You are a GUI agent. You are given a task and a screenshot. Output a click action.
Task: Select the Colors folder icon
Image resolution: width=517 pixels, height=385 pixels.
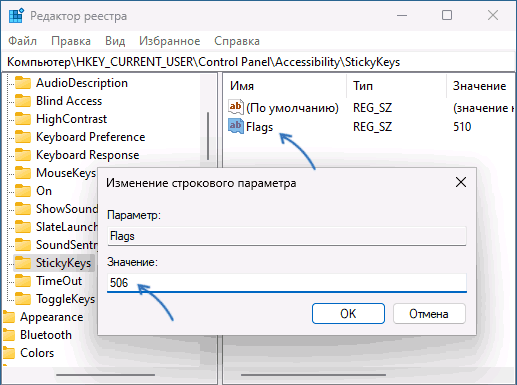click(9, 353)
